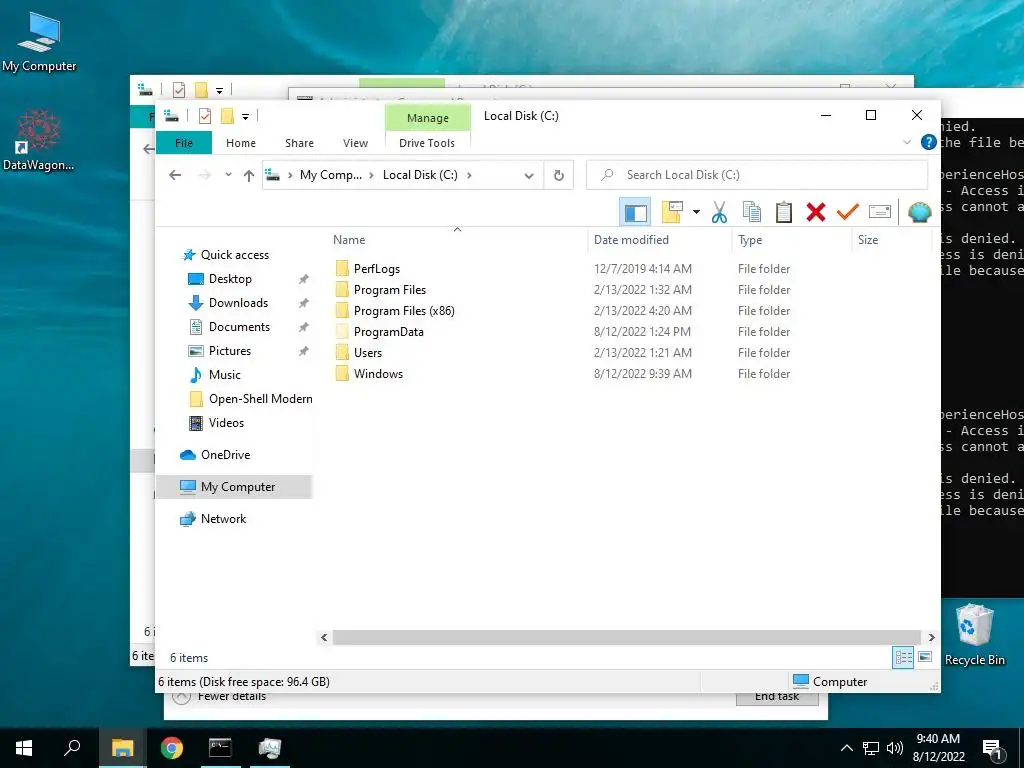Sort by the Name column header
This screenshot has width=1024, height=768.
pos(457,240)
